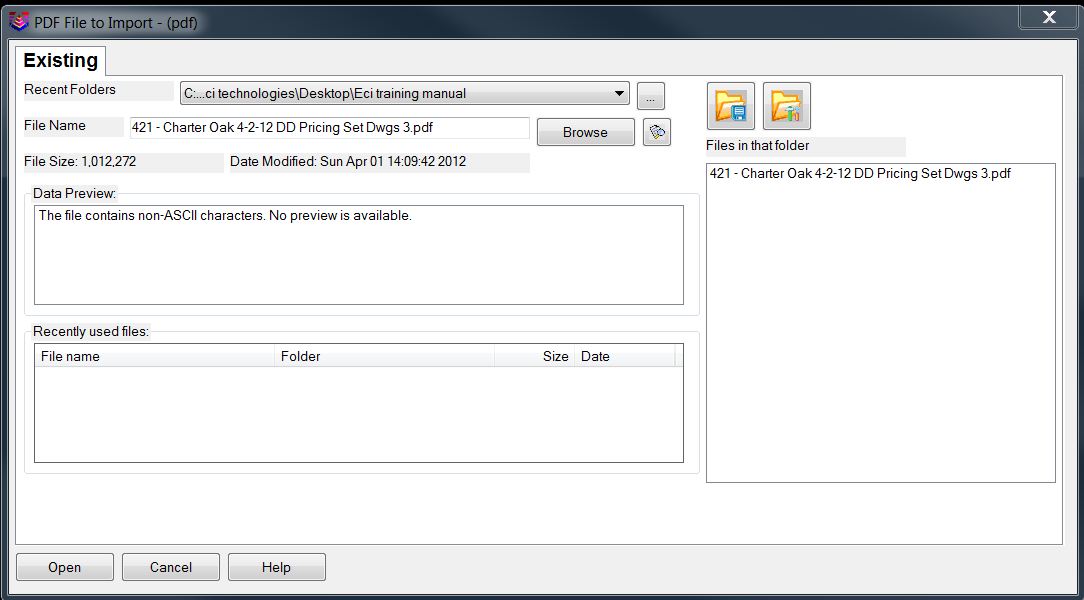Open the Recent Folders dropdown

(404, 93)
